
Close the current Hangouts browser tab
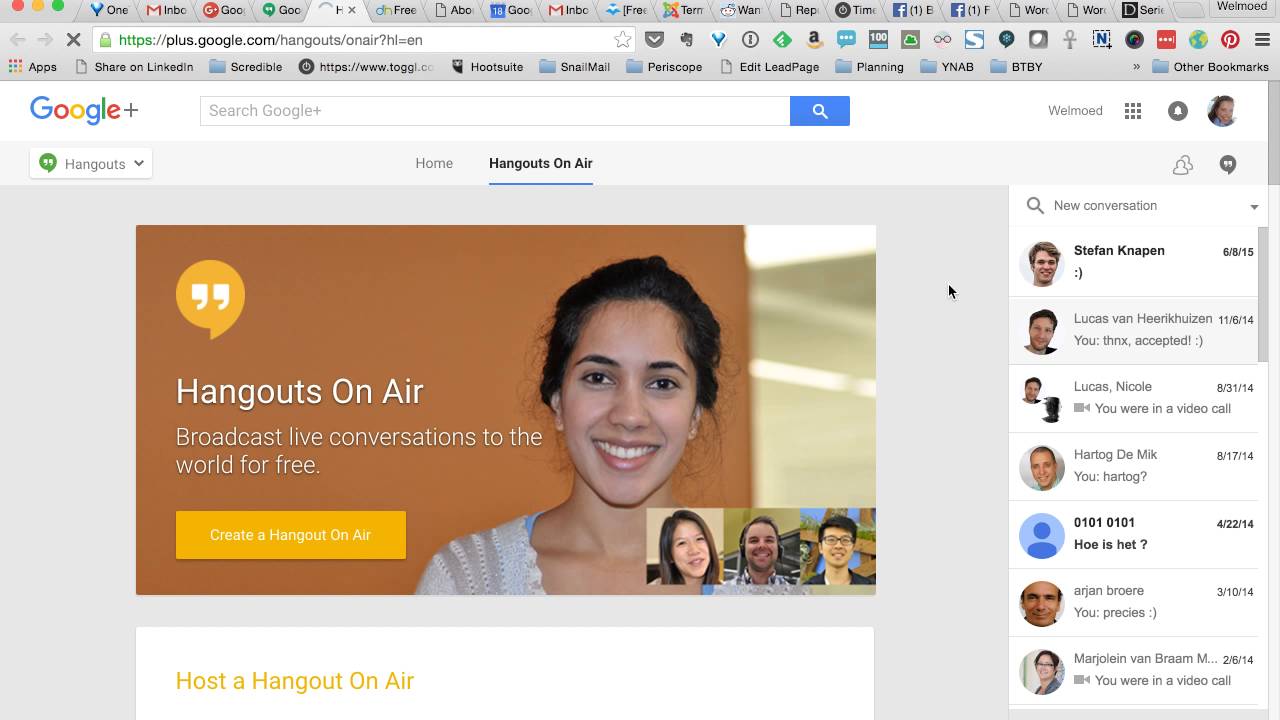pyautogui.click(x=352, y=10)
